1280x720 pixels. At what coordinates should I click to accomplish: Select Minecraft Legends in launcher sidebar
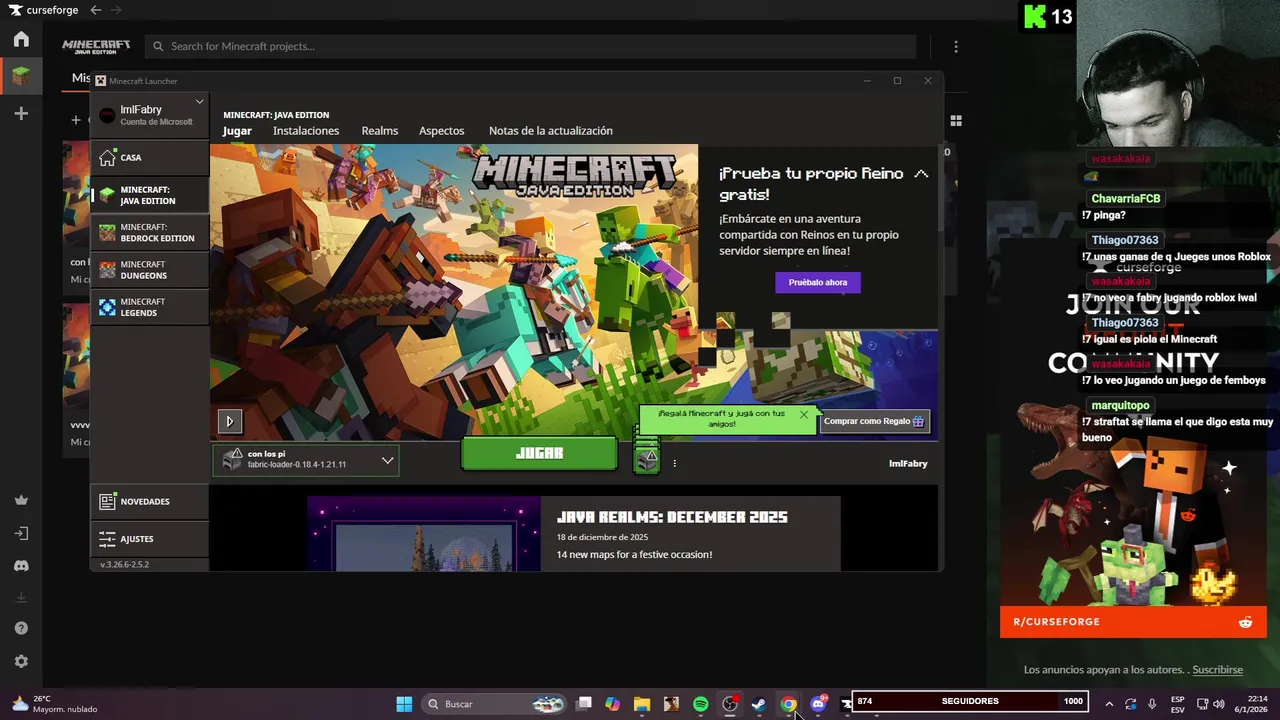[150, 307]
